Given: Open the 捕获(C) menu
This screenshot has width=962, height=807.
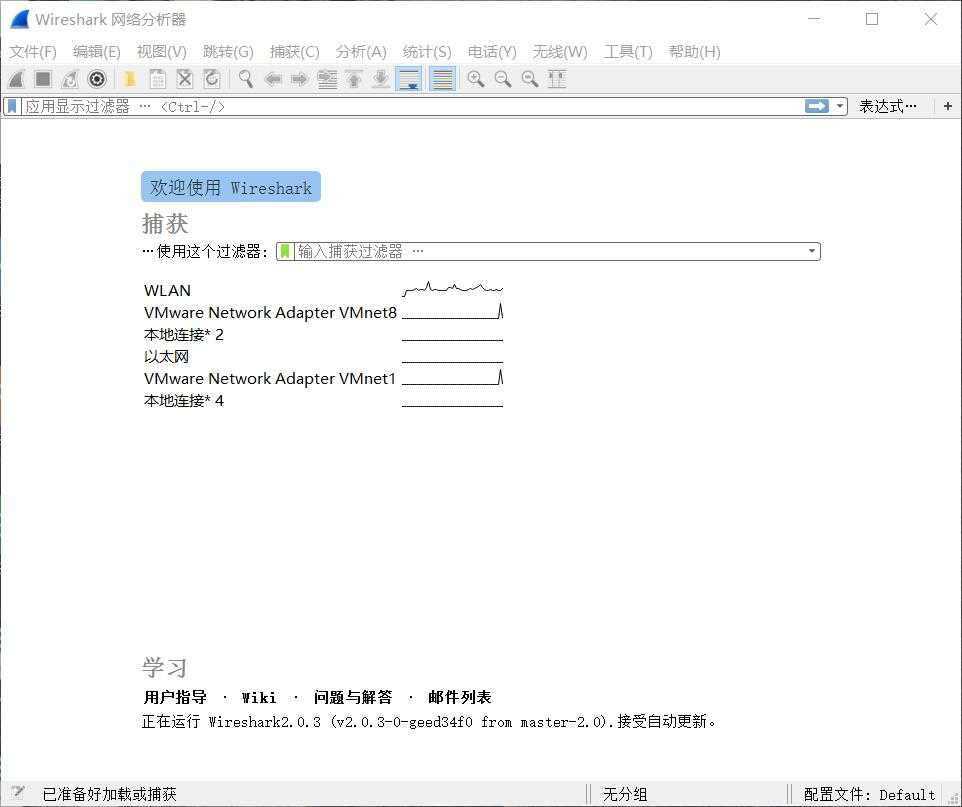Looking at the screenshot, I should (294, 52).
